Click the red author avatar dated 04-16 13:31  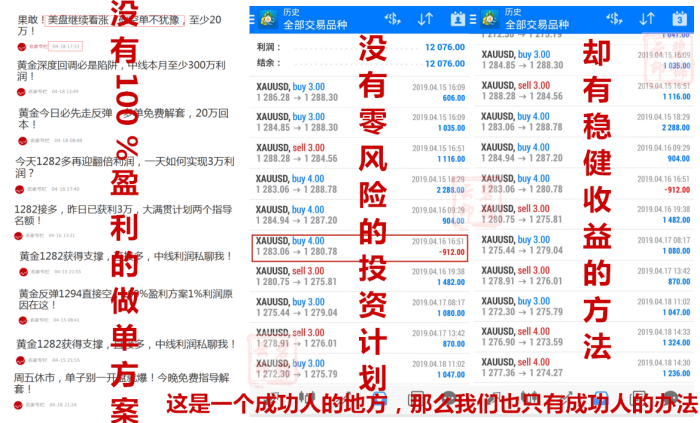pyautogui.click(x=18, y=236)
